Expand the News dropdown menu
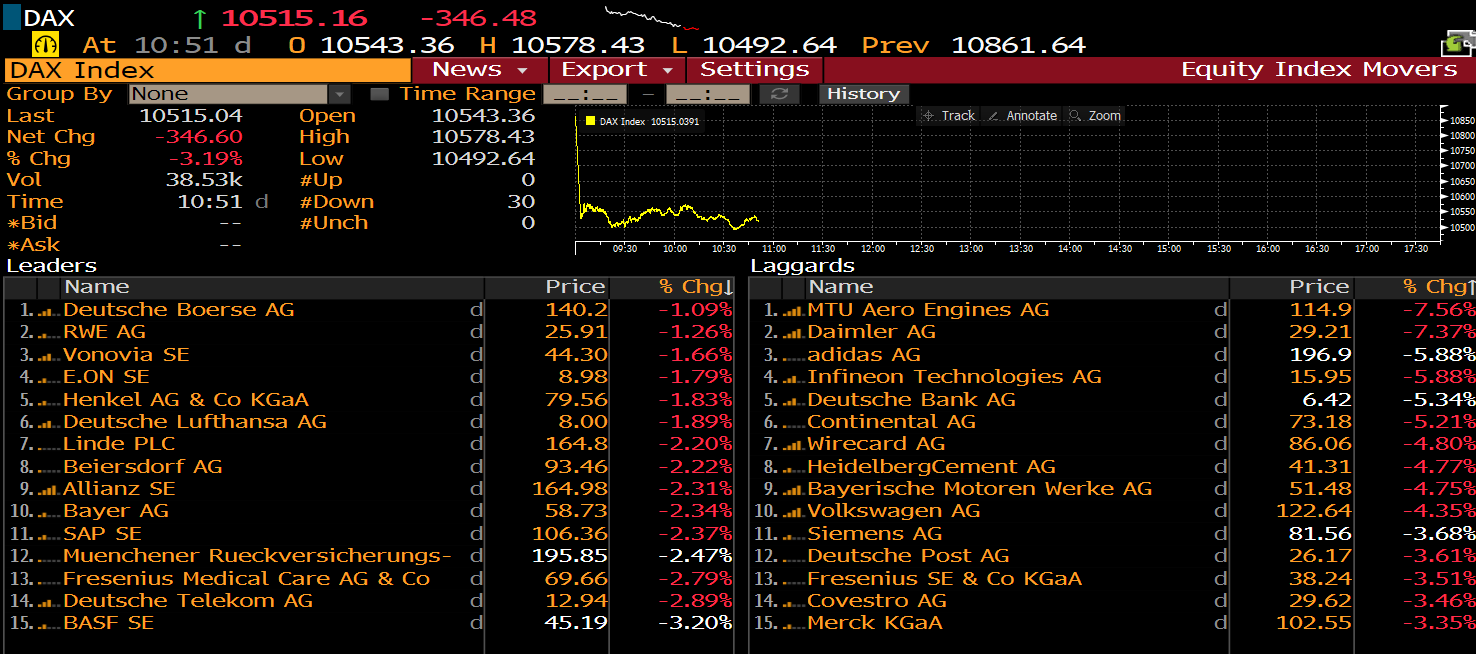This screenshot has width=1476, height=654. [x=480, y=70]
